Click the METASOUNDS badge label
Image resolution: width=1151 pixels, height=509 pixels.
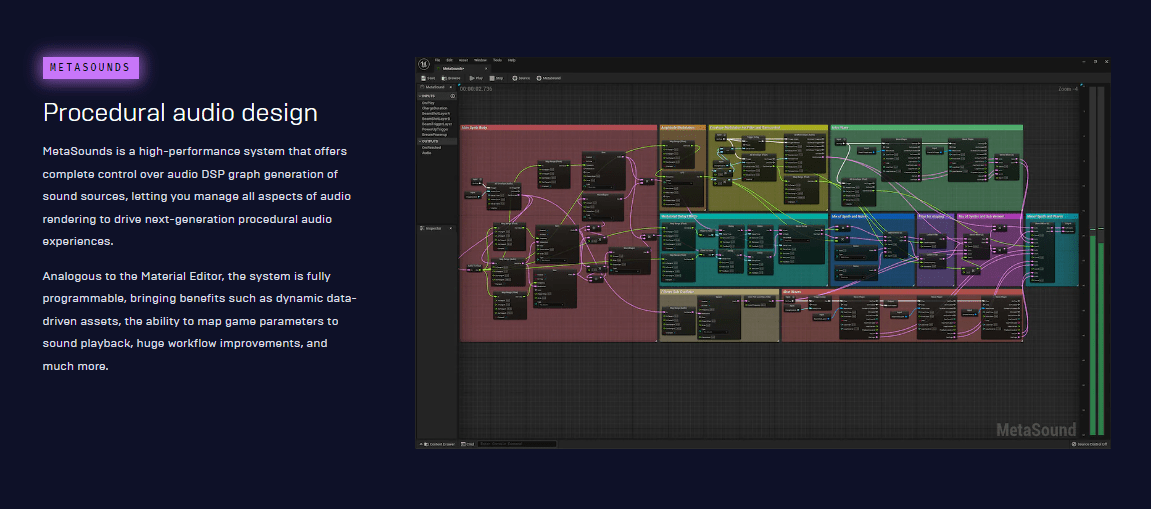90,68
